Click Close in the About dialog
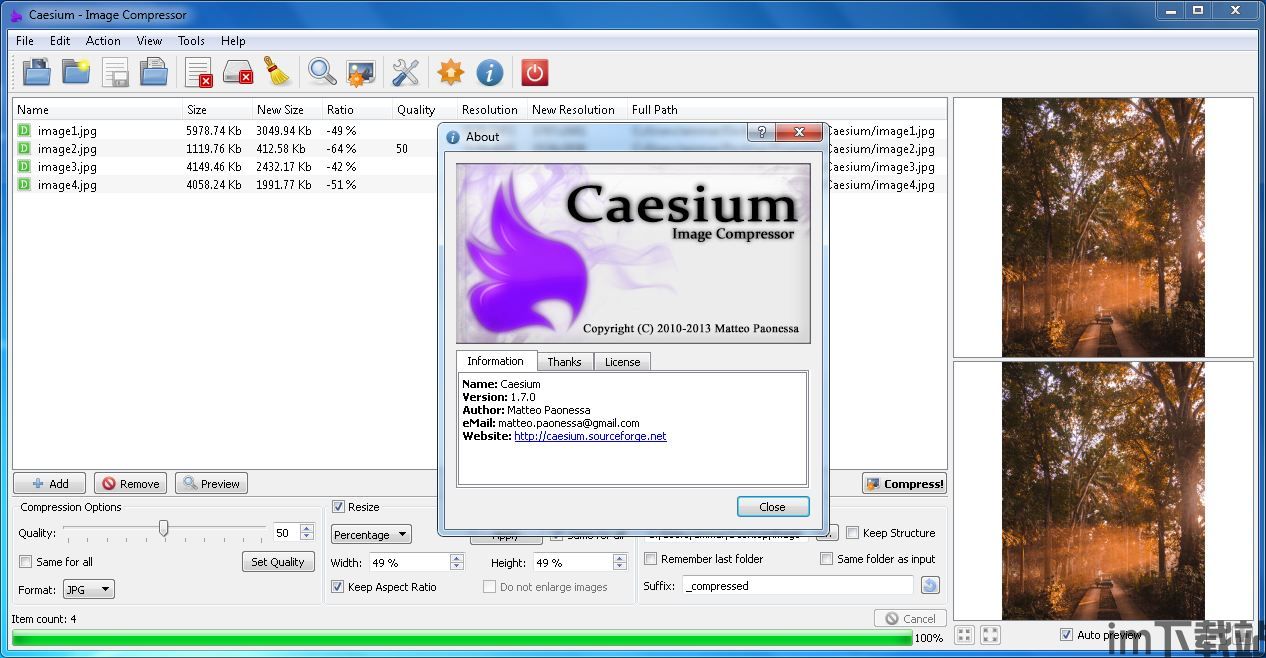Viewport: 1266px width, 658px height. (x=773, y=507)
